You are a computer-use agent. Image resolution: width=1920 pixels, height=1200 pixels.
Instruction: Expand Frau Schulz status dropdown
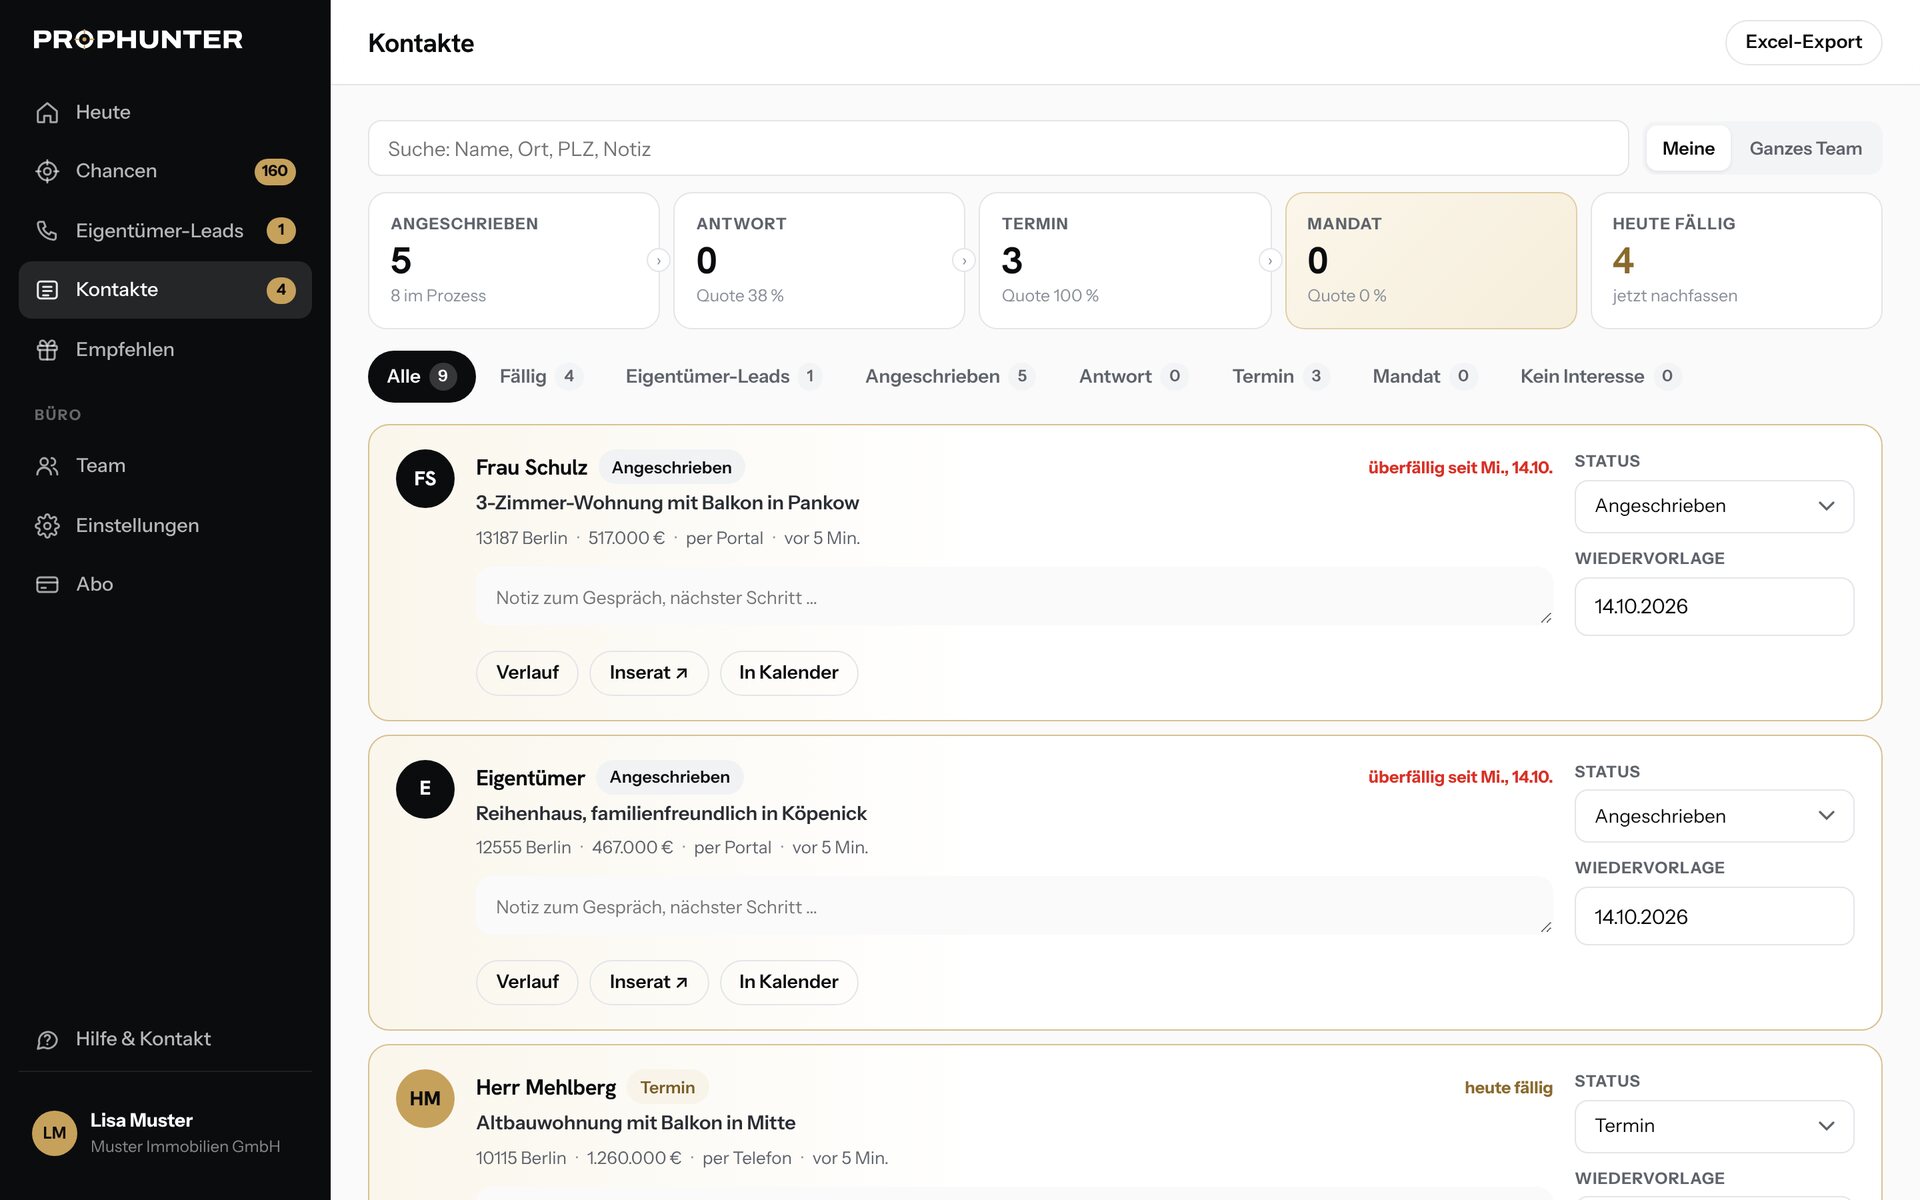[1714, 506]
